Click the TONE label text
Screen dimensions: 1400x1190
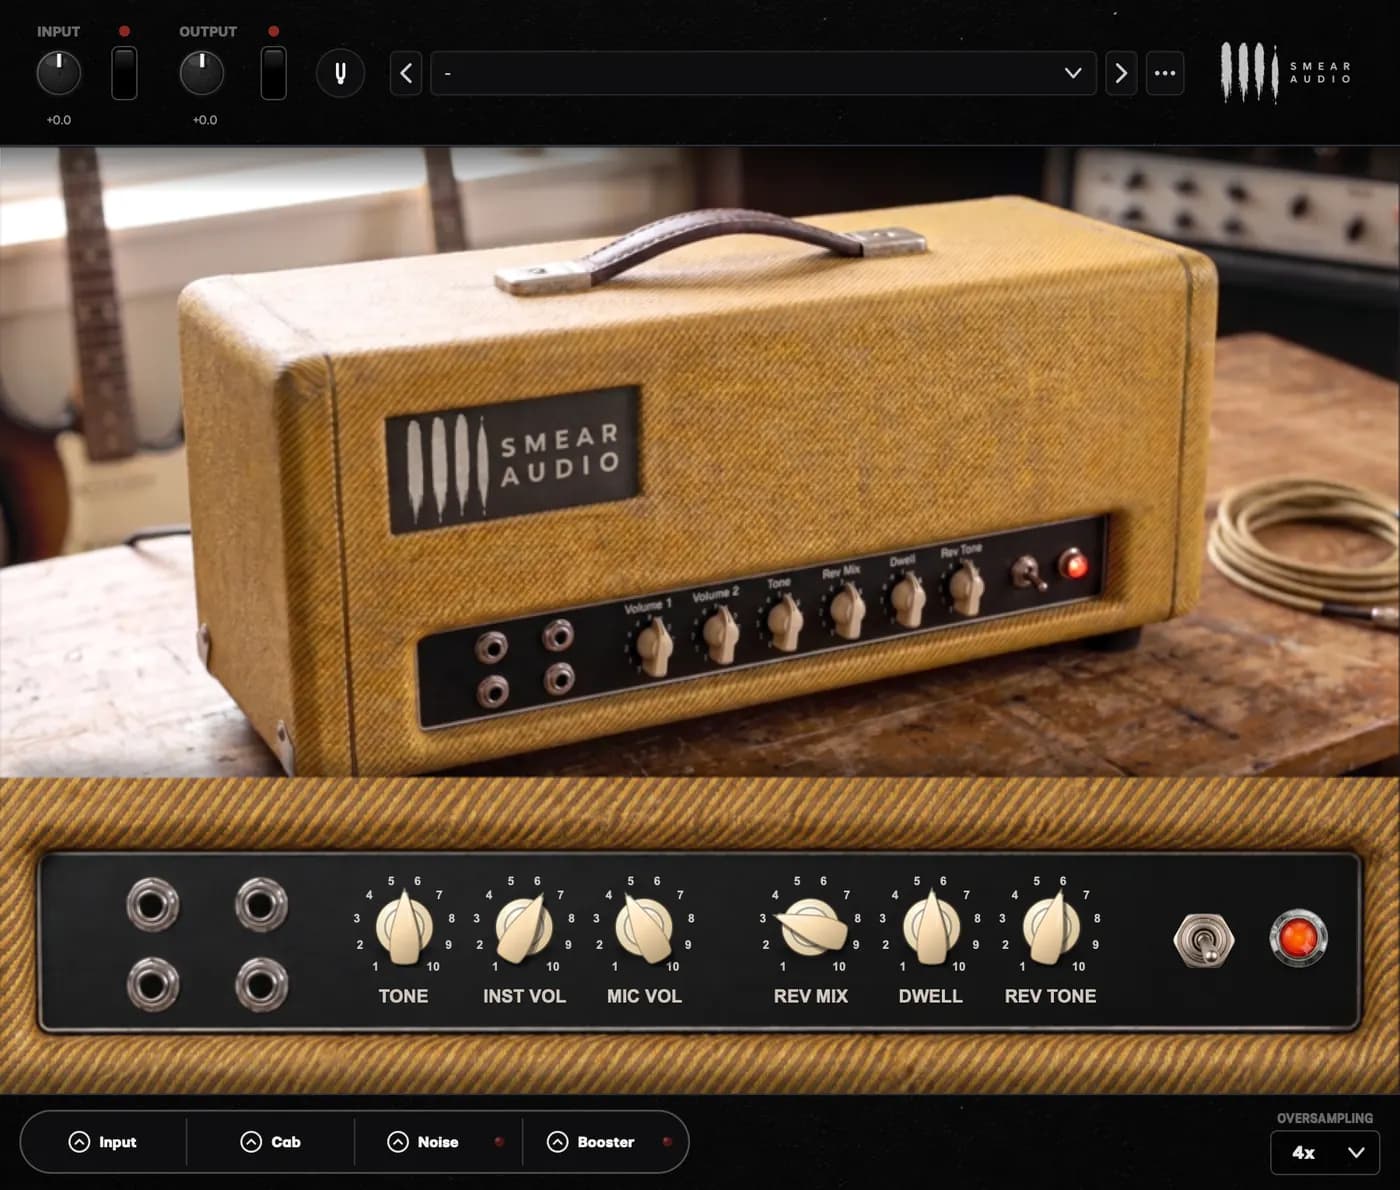tap(403, 996)
